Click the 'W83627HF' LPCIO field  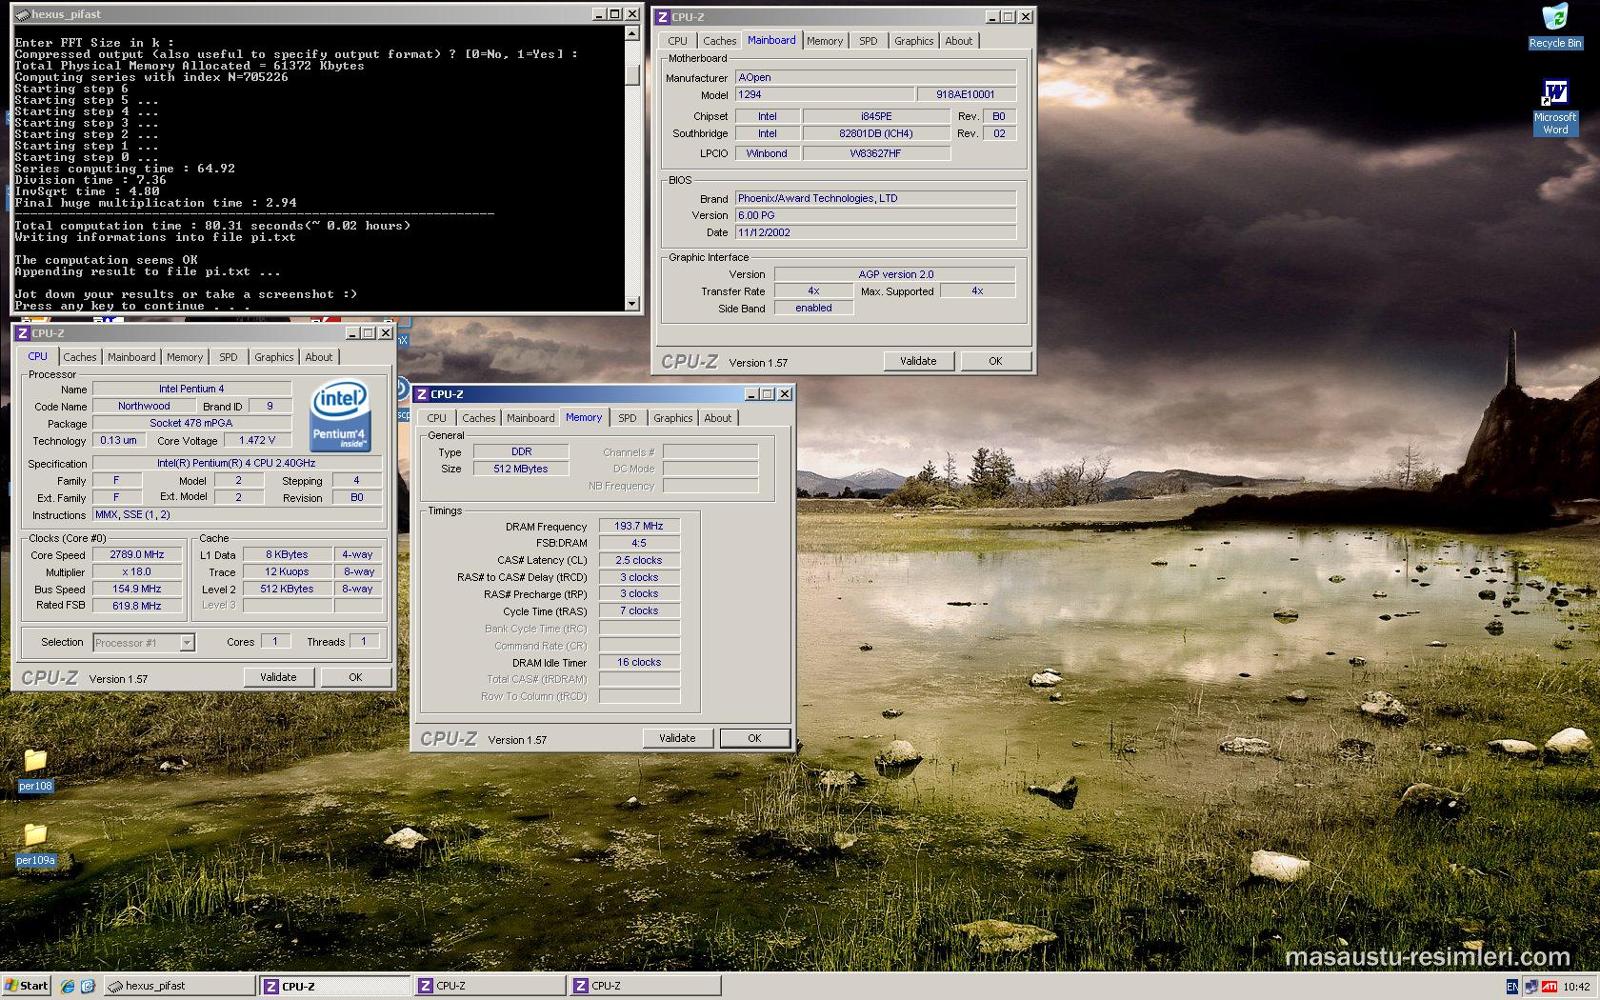pos(876,153)
